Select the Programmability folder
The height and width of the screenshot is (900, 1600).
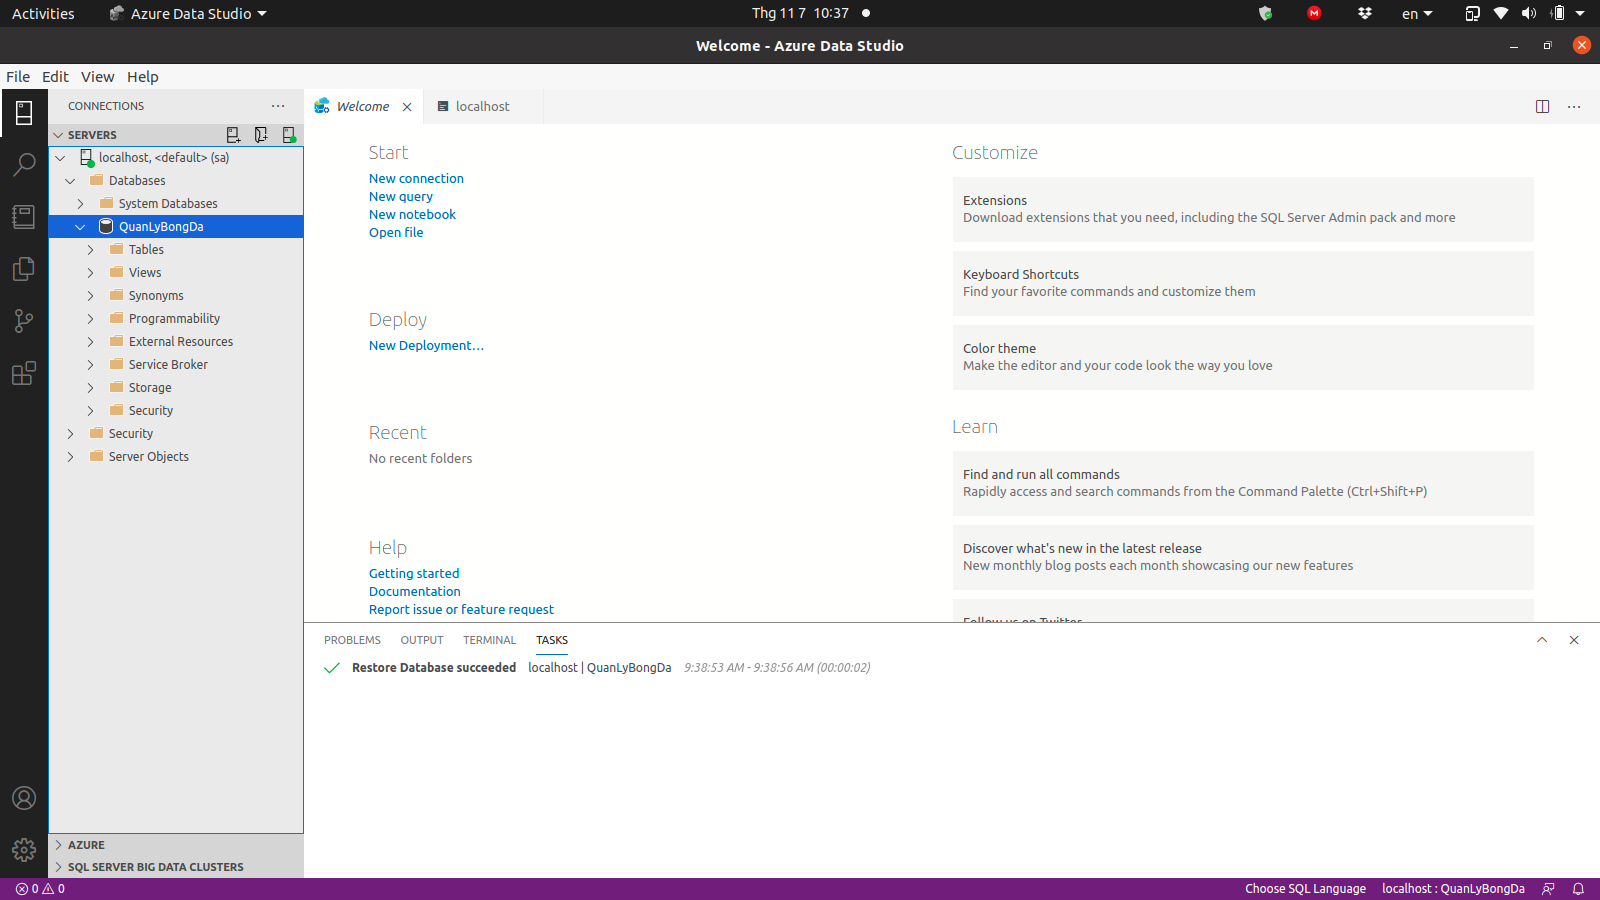tap(176, 319)
